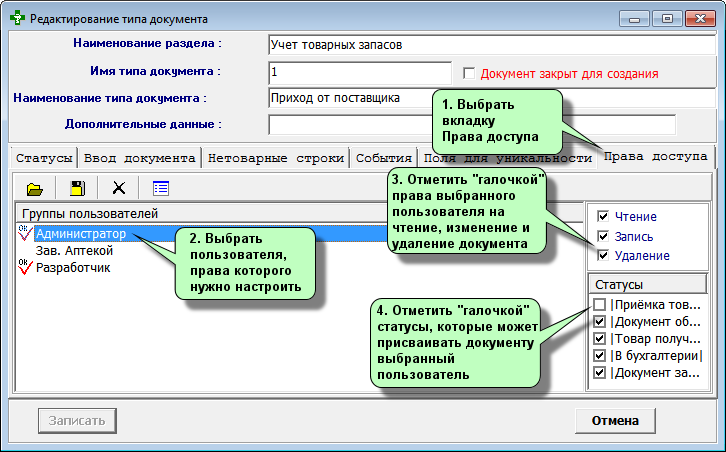Click the Статусы list header

648,284
